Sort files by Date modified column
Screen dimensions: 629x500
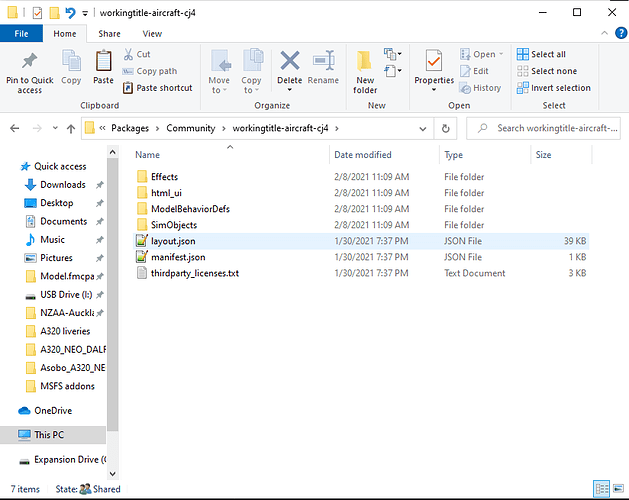363,155
